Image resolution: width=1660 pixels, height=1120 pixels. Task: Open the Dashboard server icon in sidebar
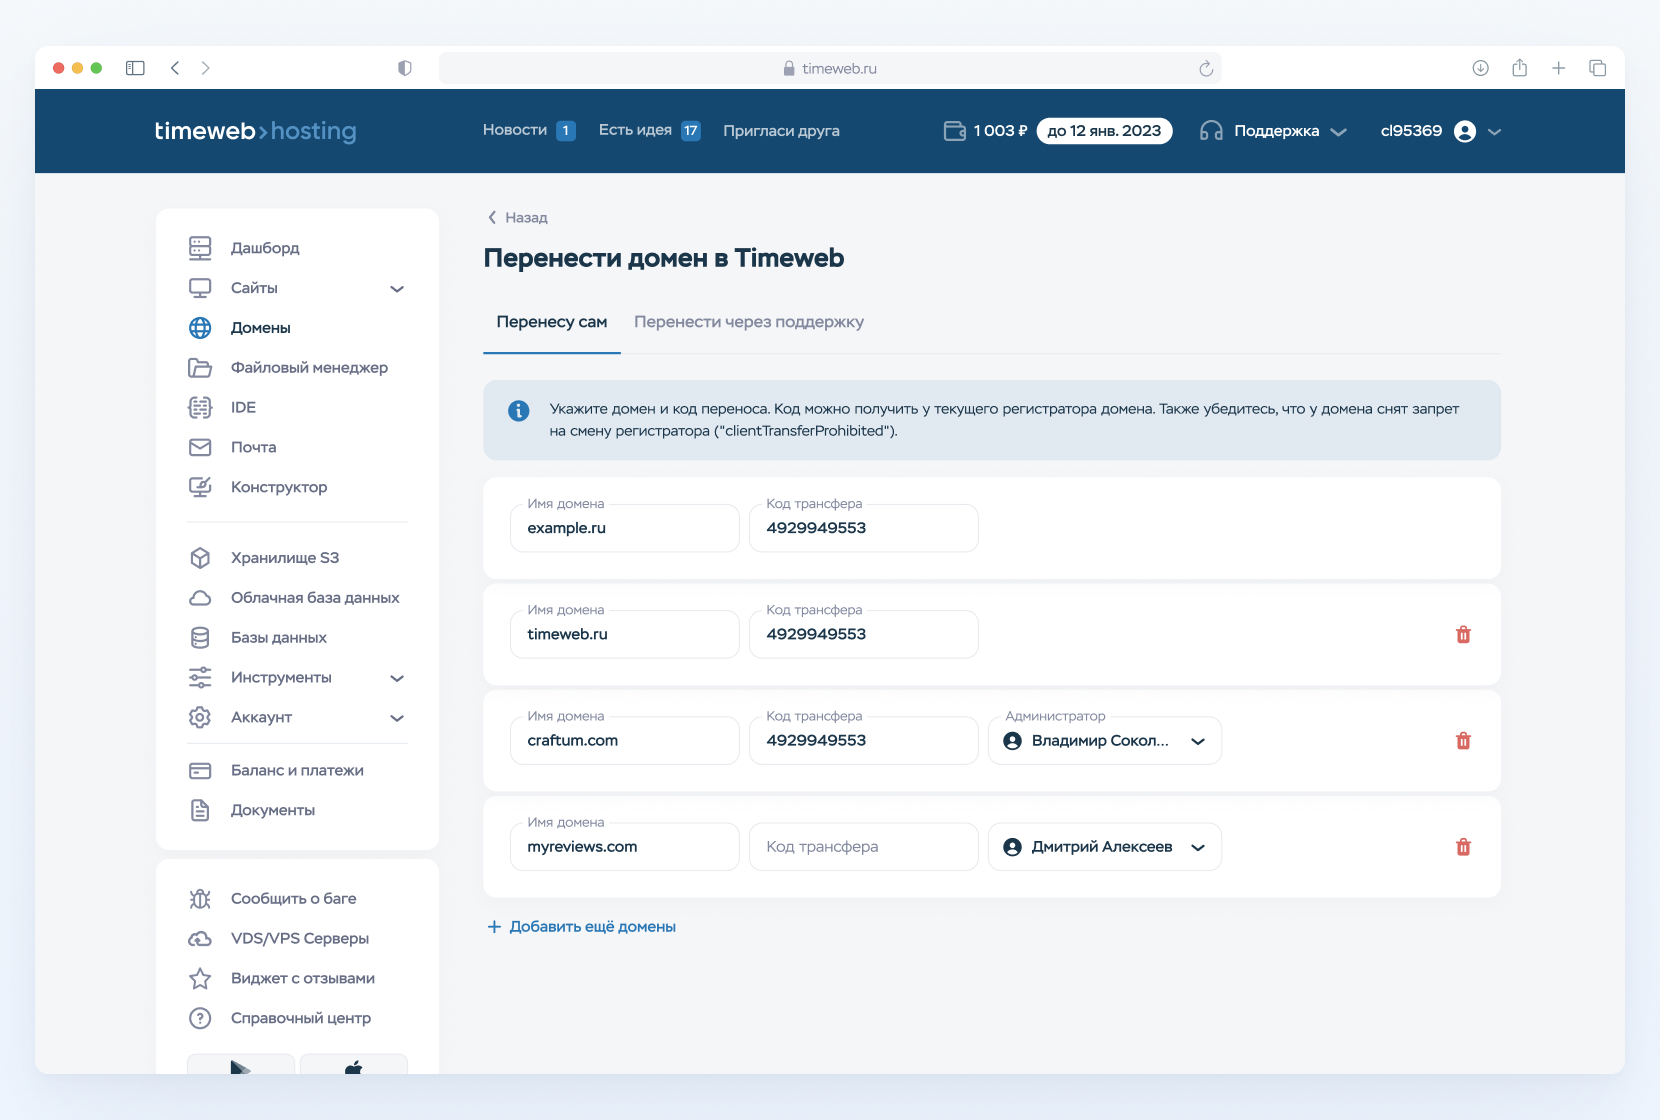point(200,248)
